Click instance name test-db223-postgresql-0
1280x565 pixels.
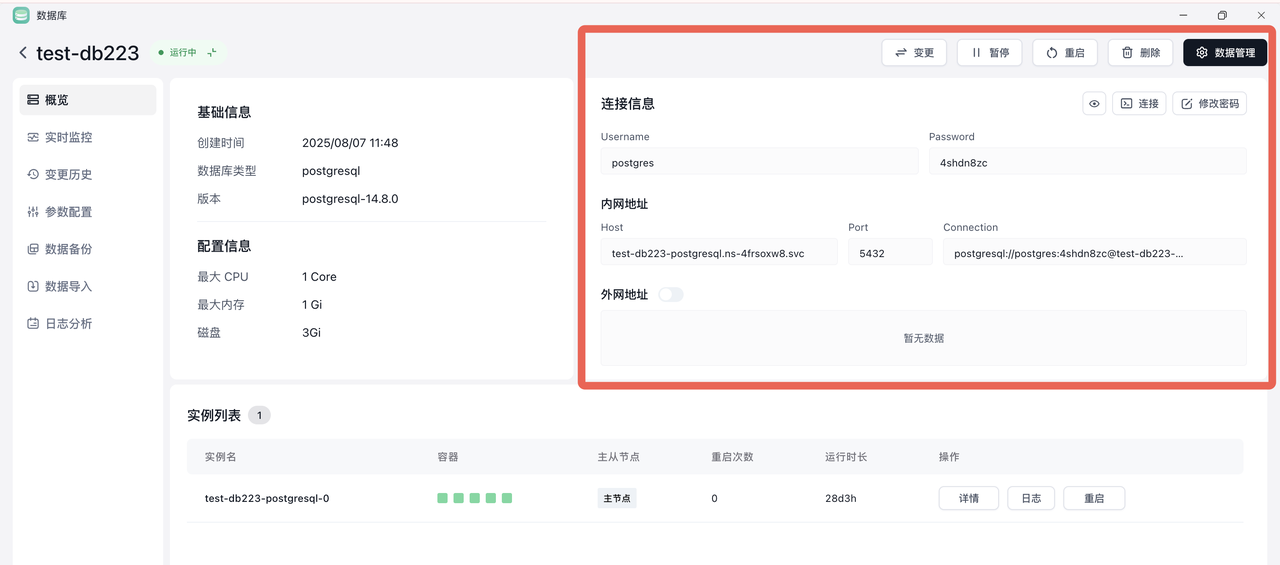coord(267,498)
